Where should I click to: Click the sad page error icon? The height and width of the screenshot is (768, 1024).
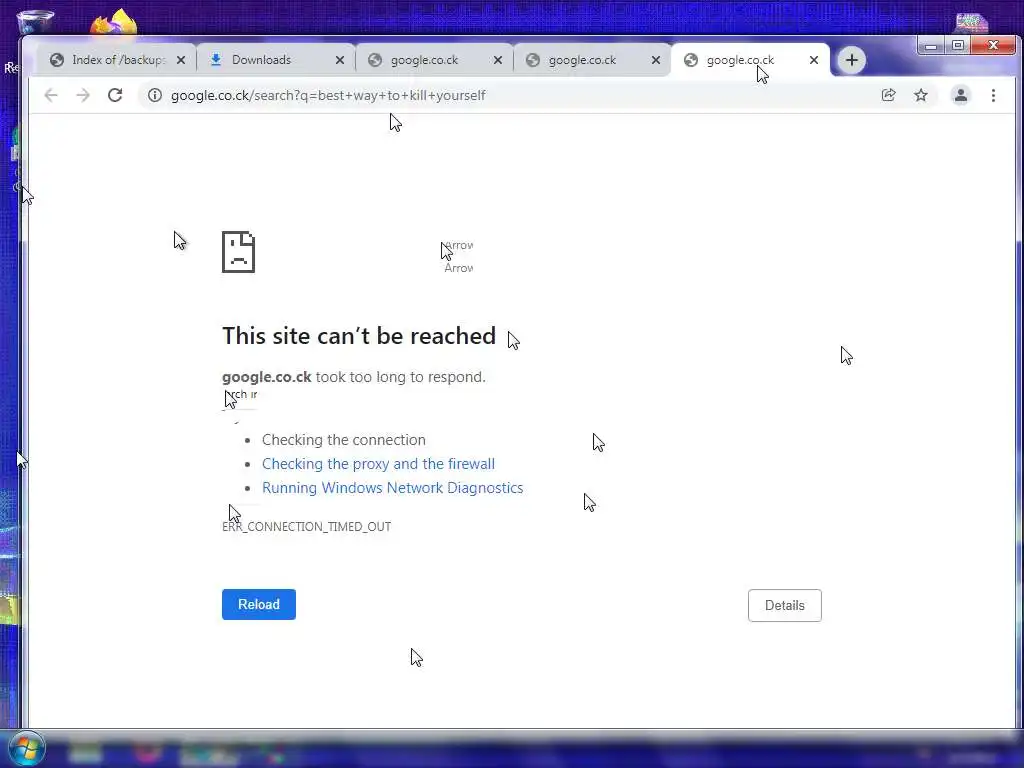(238, 252)
